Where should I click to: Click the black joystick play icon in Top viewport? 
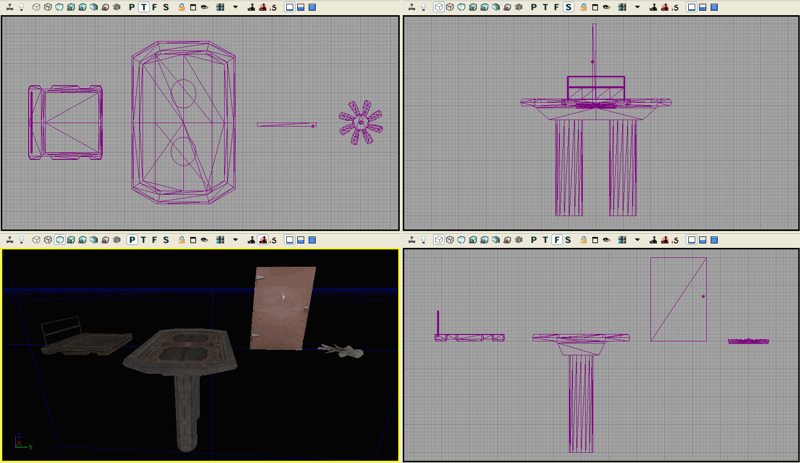pyautogui.click(x=251, y=7)
